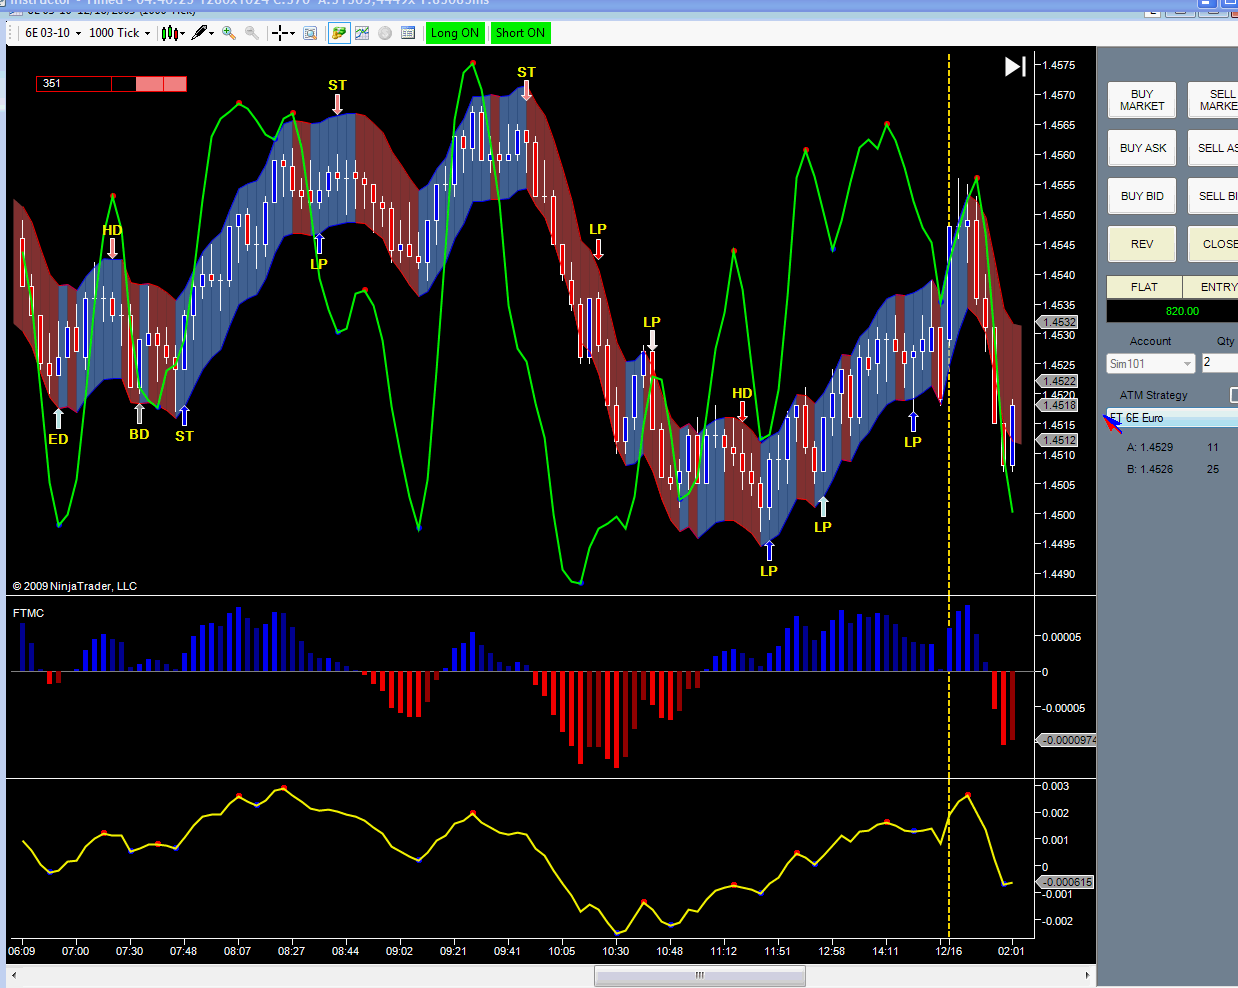1238x988 pixels.
Task: Expand the Sim101 account dropdown
Action: click(1151, 364)
